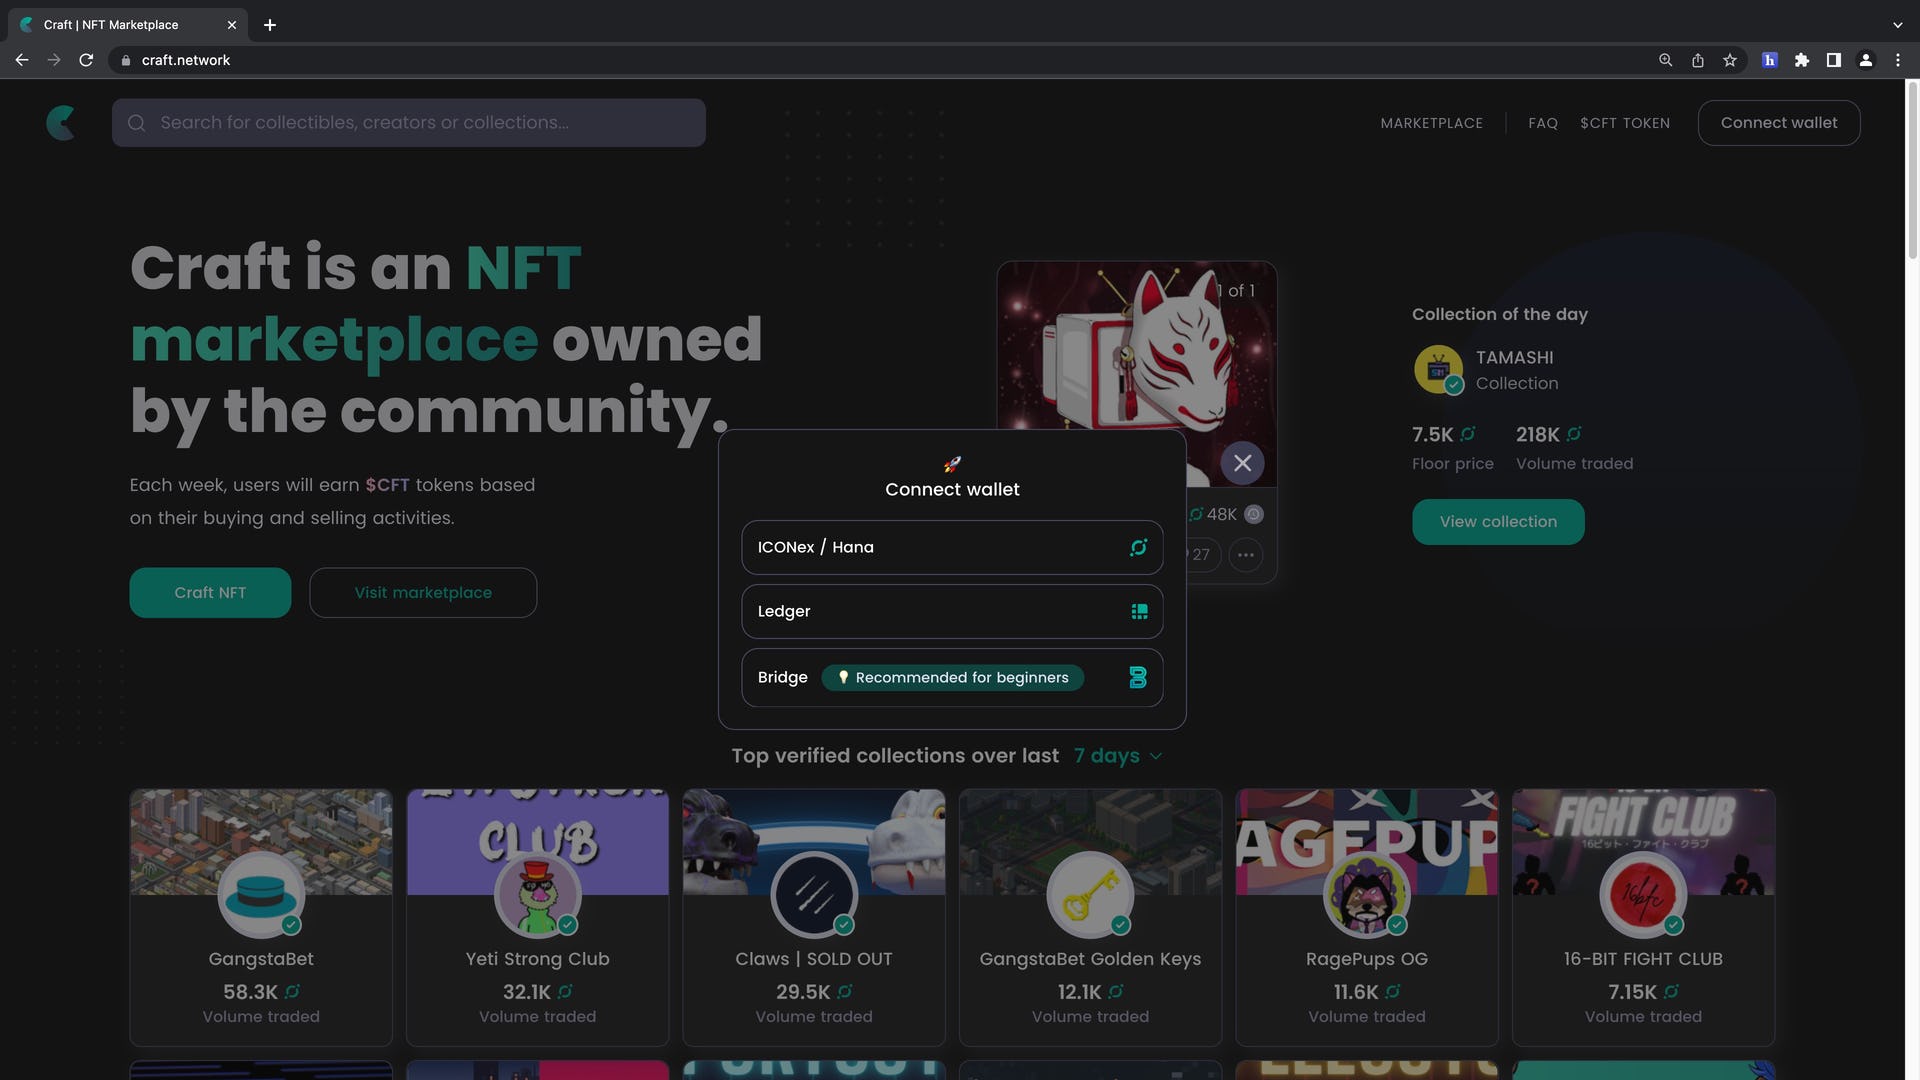This screenshot has width=1920, height=1080.
Task: Click the GangstaBet Golden Keys title
Action: coord(1090,959)
